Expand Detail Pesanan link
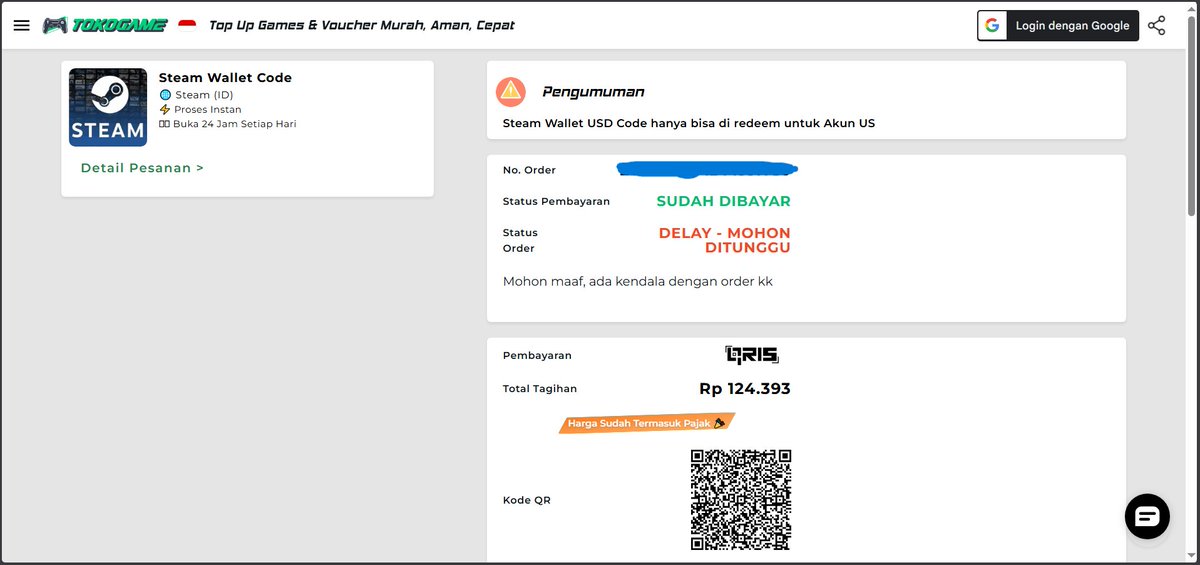Screen dimensions: 1200x565 142,168
